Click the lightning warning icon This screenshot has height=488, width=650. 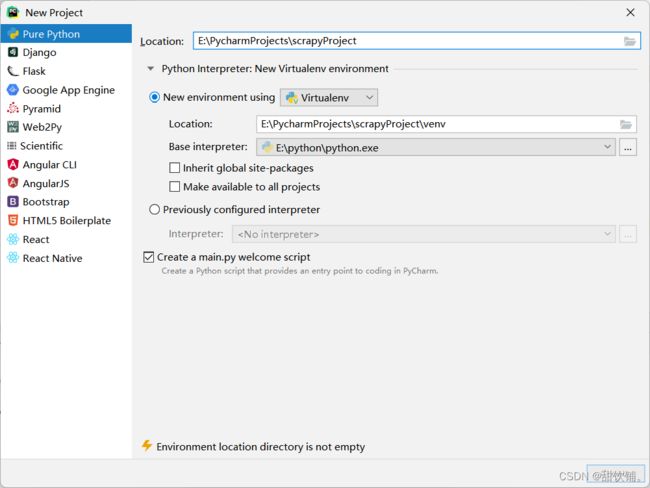(147, 446)
